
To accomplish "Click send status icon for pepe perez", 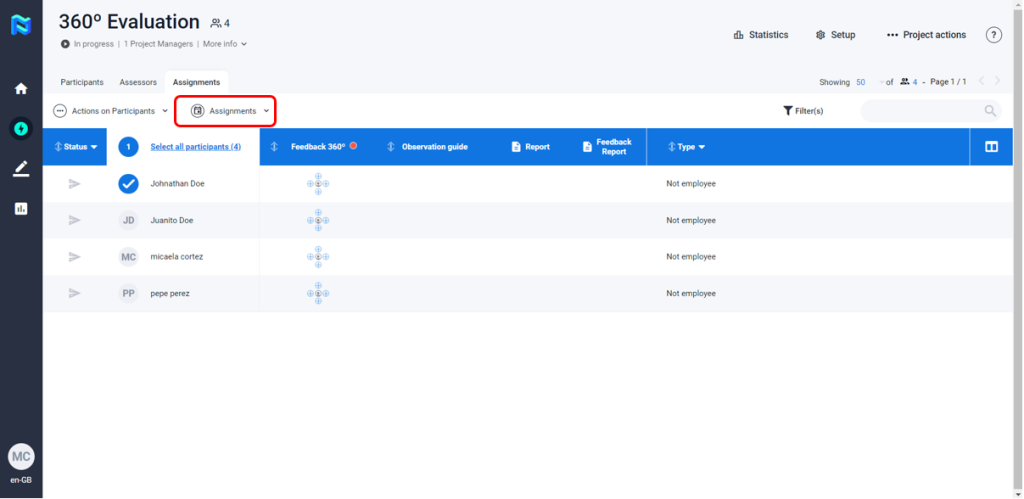I will (x=74, y=293).
